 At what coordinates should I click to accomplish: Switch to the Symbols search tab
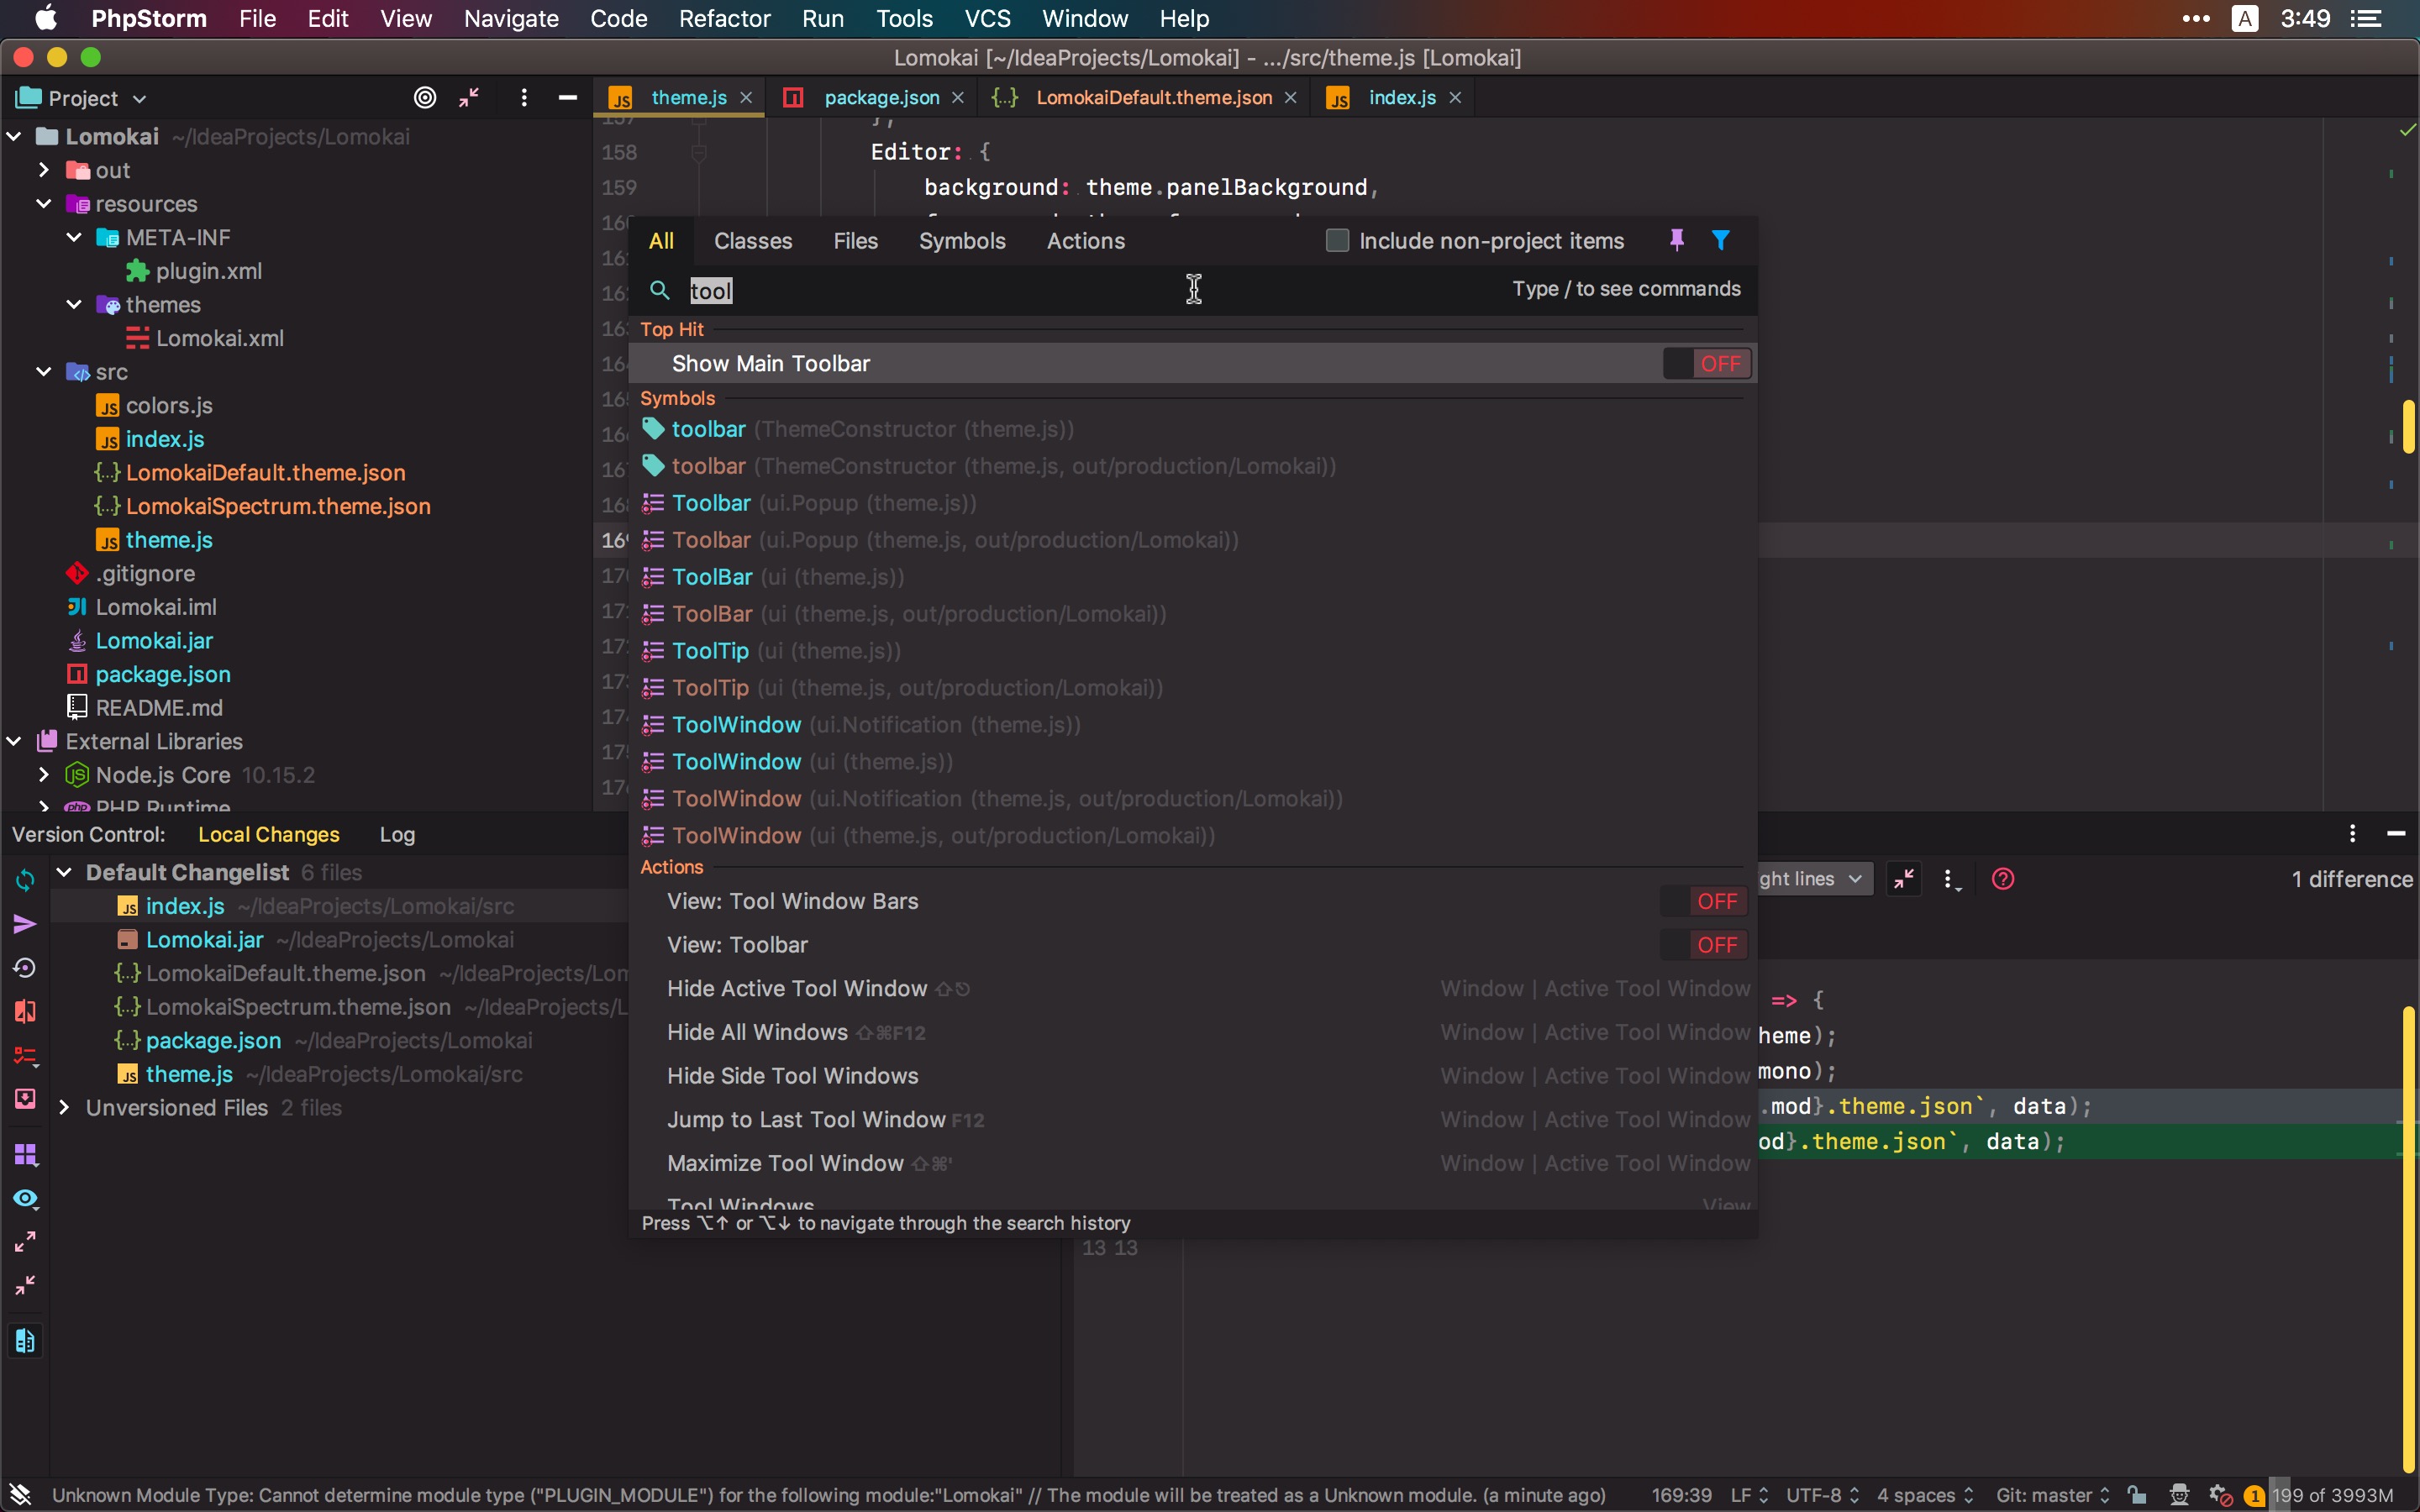[x=961, y=241]
